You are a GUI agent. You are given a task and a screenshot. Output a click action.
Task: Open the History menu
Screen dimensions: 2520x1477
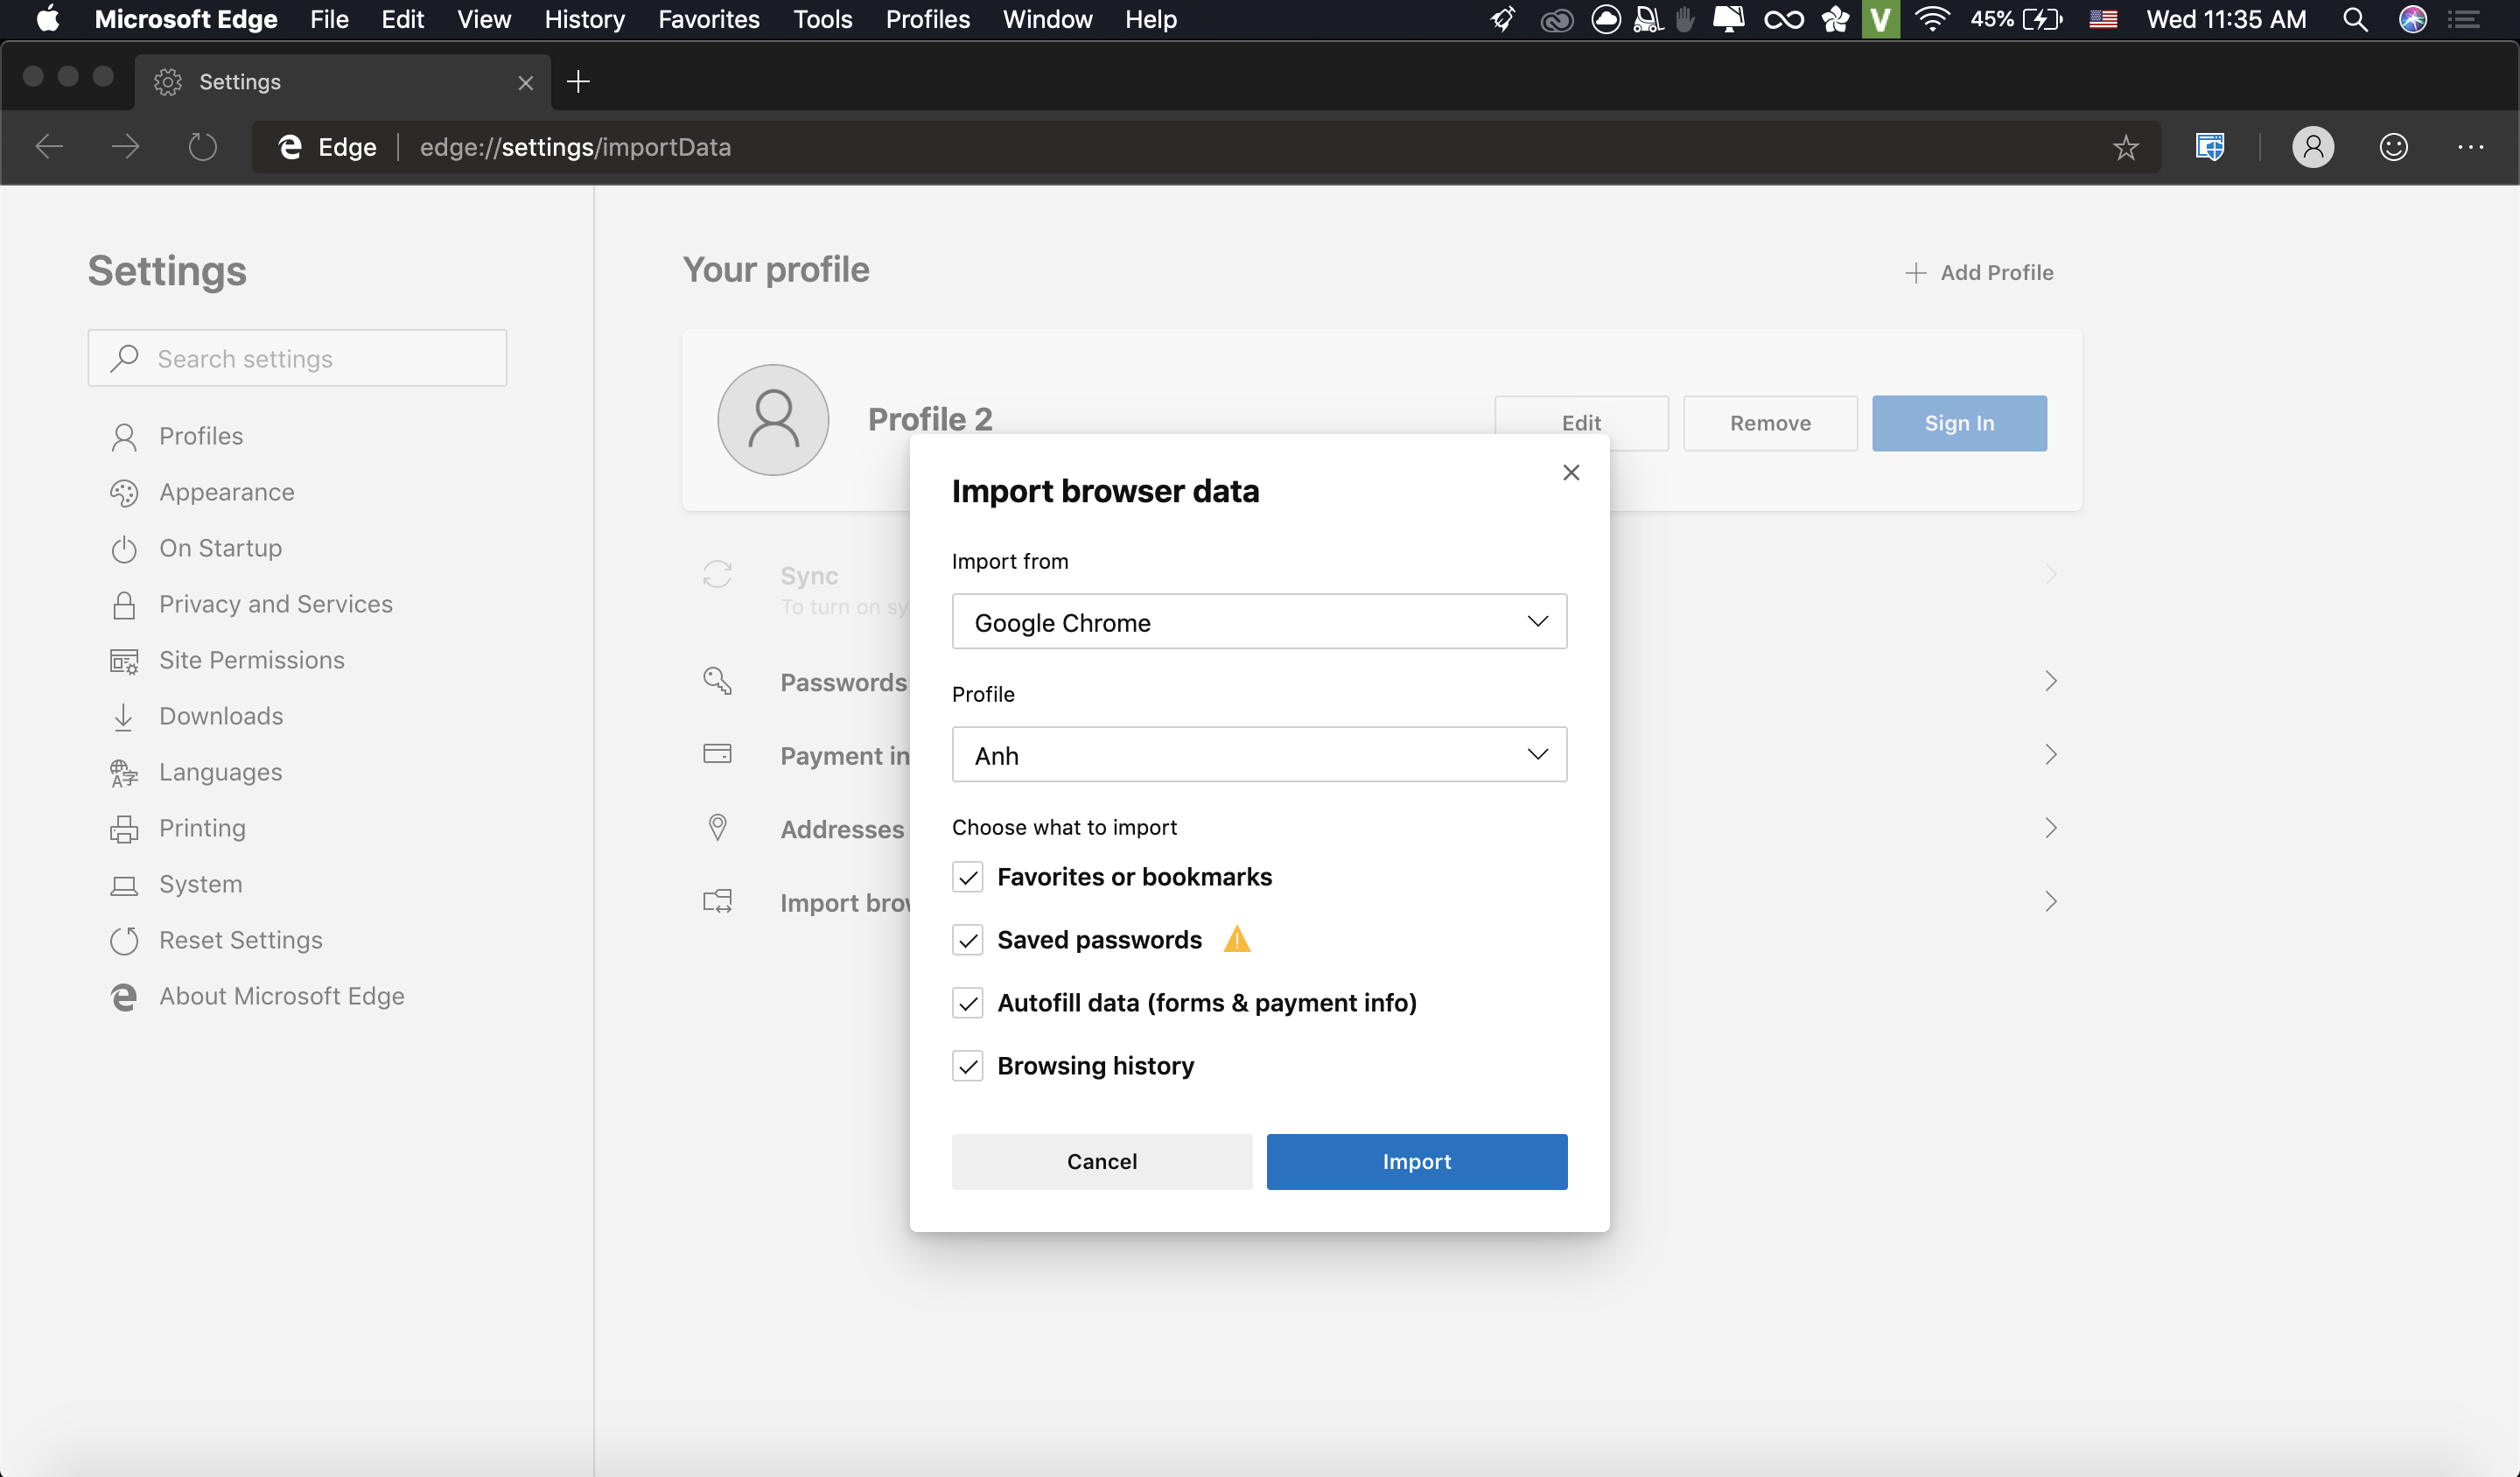click(x=584, y=19)
